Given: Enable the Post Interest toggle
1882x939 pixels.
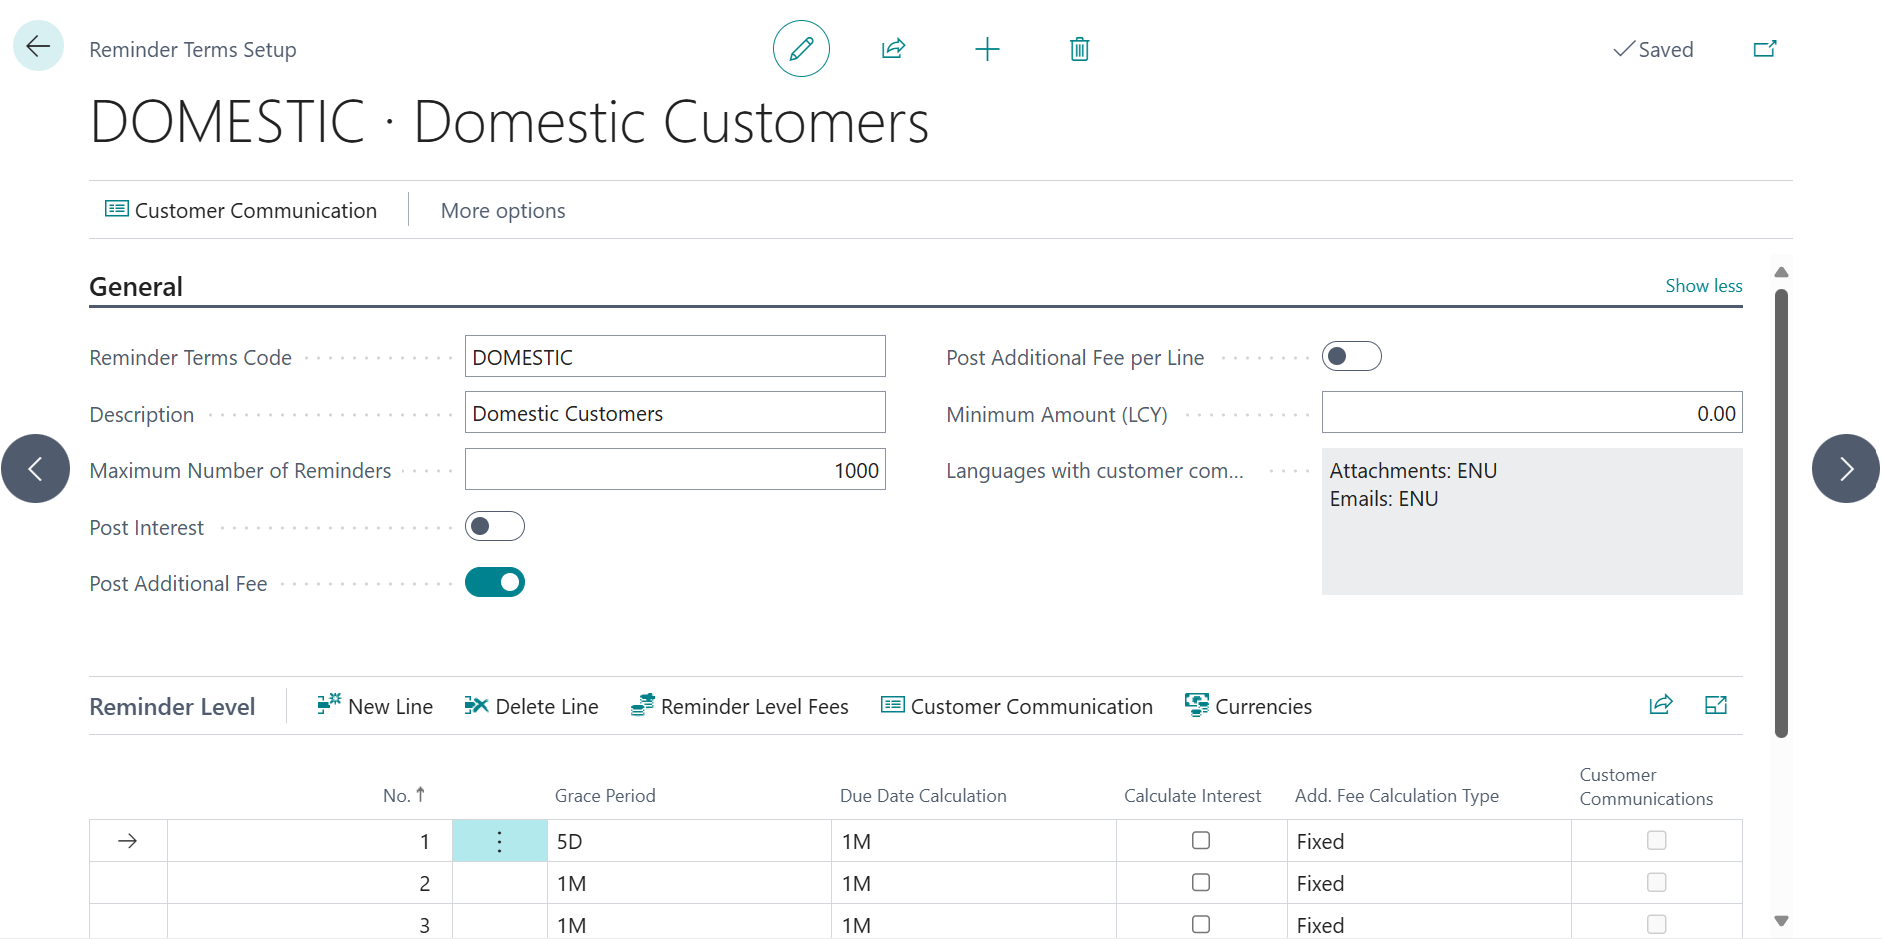Looking at the screenshot, I should pyautogui.click(x=495, y=526).
